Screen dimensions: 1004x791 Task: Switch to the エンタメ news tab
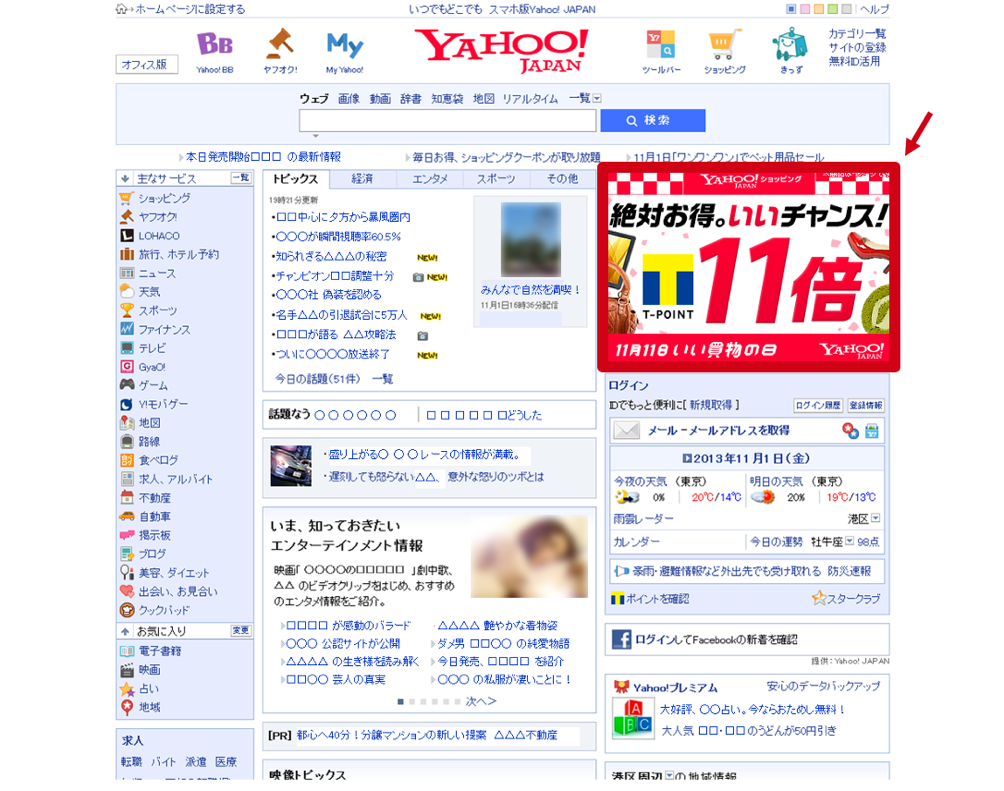click(430, 179)
